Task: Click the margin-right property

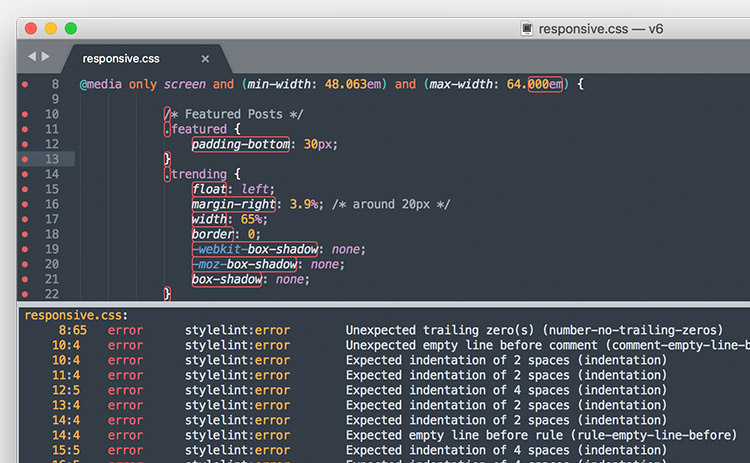Action: [233, 204]
